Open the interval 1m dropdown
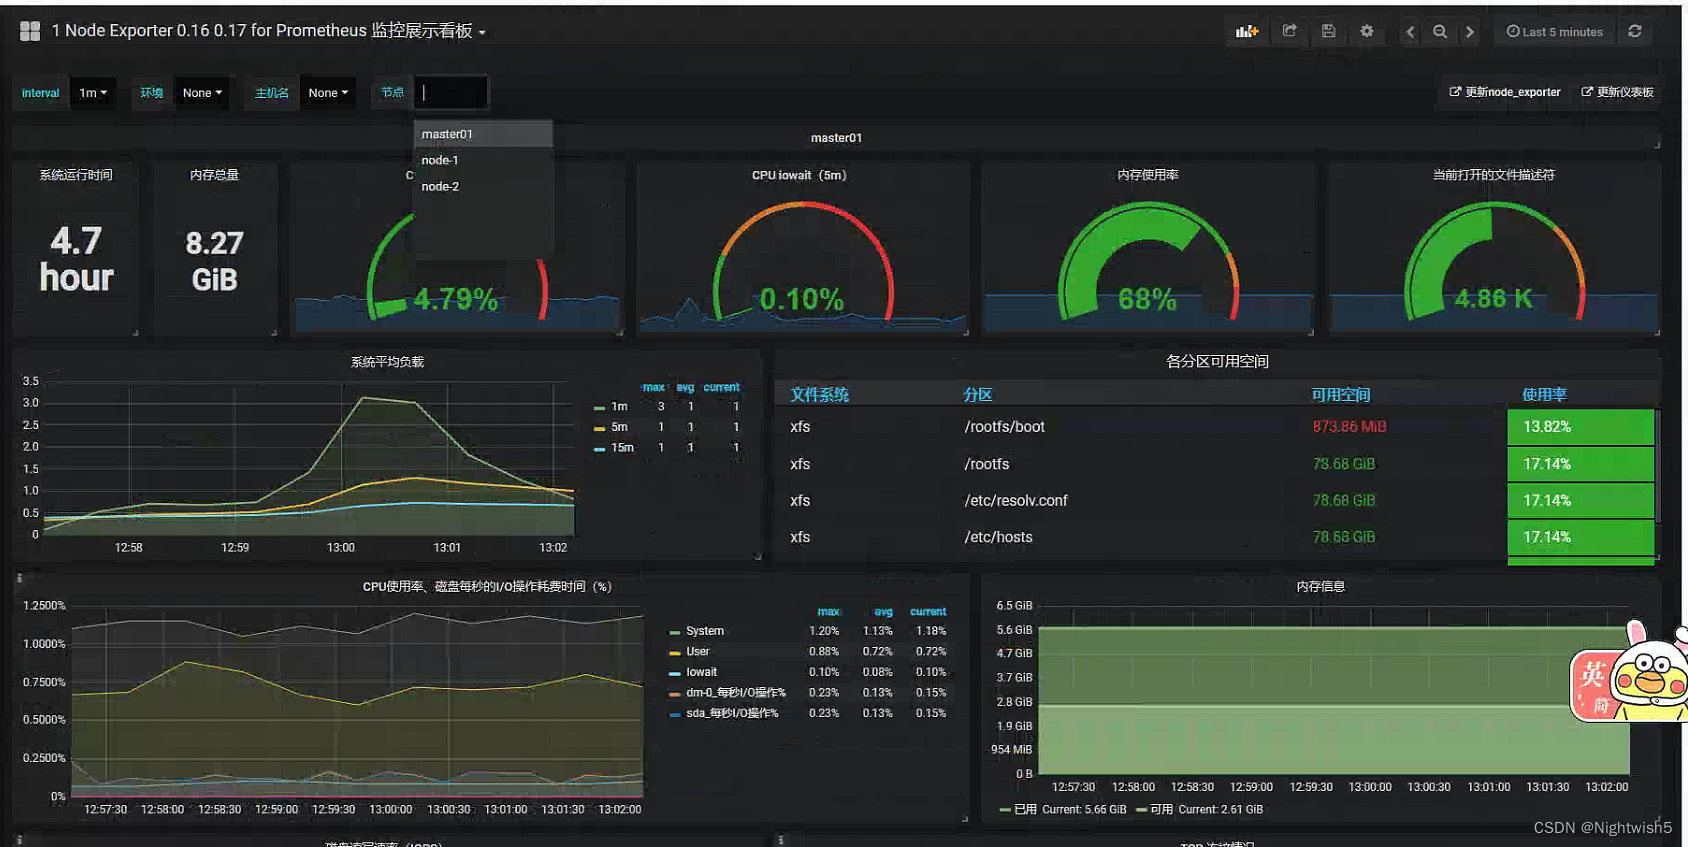 click(93, 93)
